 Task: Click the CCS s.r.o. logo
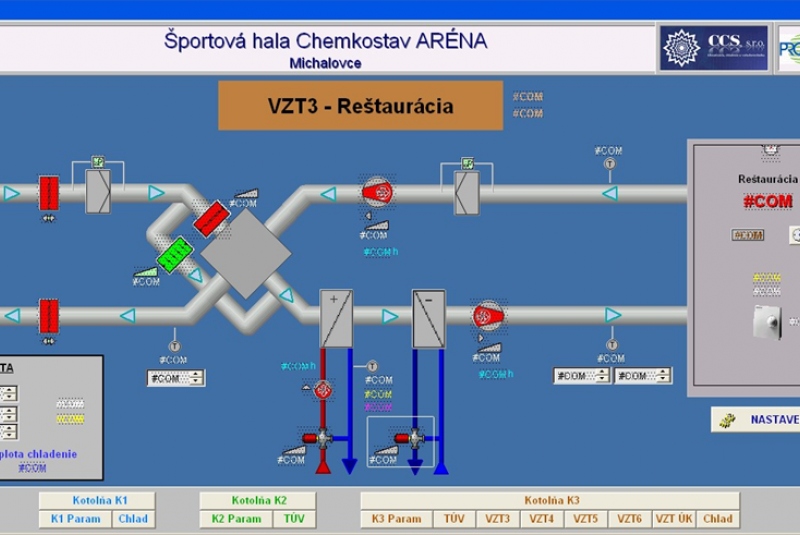pos(714,48)
